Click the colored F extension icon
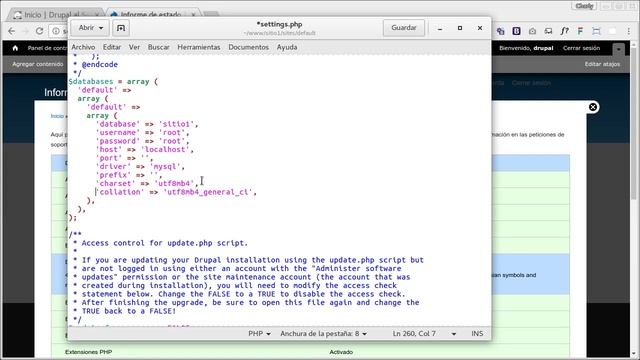Screen dimensions: 640x360 point(580,31)
